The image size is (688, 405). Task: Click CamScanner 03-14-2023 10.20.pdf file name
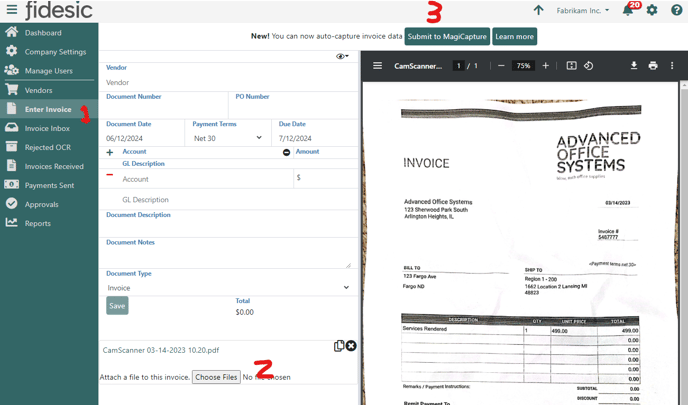point(161,350)
